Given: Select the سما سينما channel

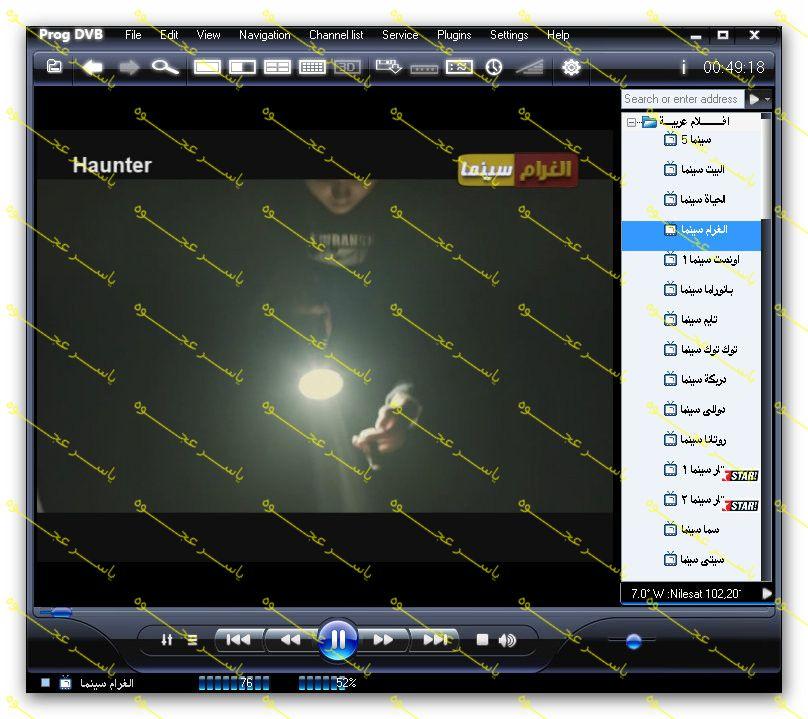Looking at the screenshot, I should pyautogui.click(x=691, y=530).
